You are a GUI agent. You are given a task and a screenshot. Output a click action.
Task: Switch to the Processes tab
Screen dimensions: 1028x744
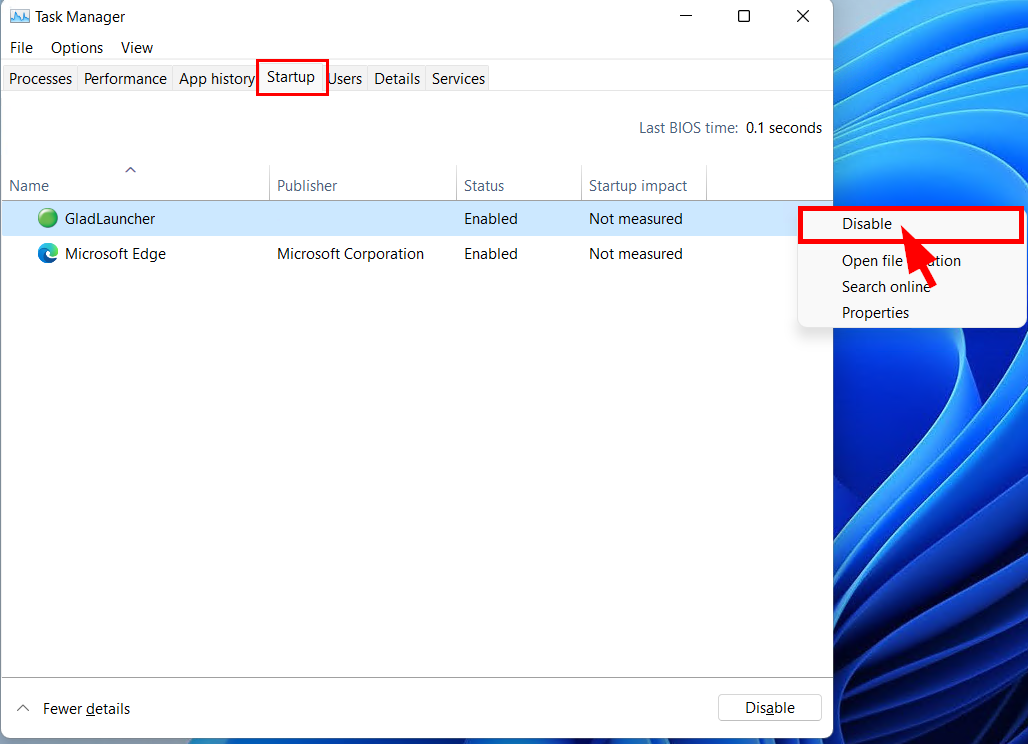tap(40, 79)
